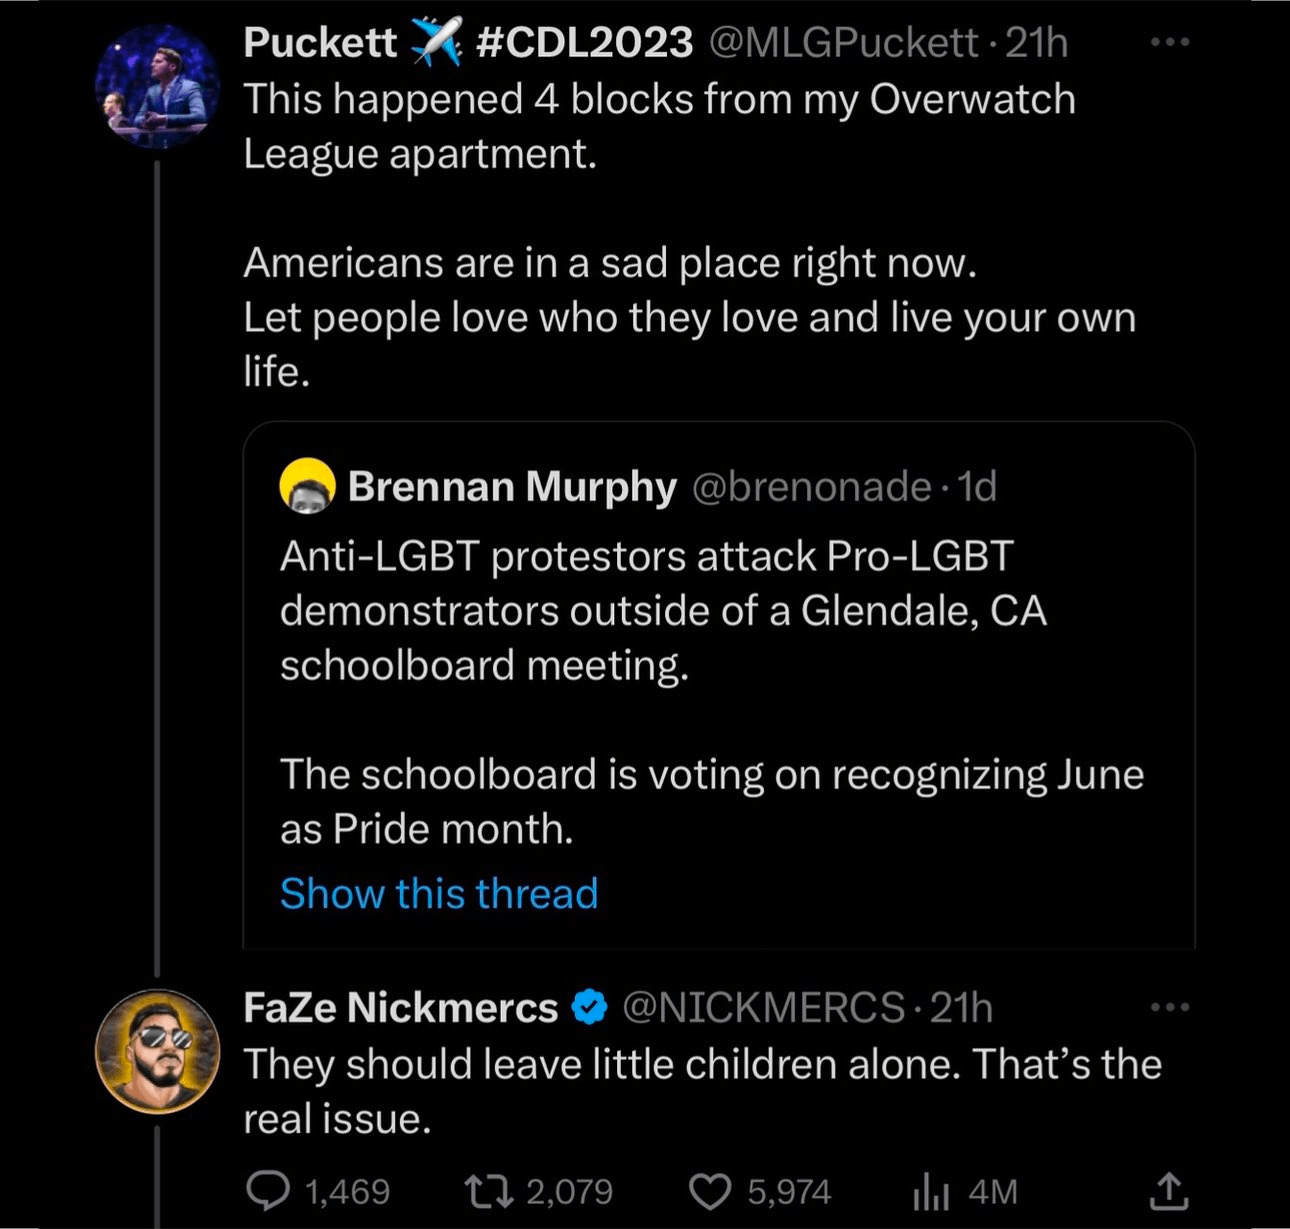Image resolution: width=1290 pixels, height=1229 pixels.
Task: View analytics for the 4M views
Action: (931, 1191)
